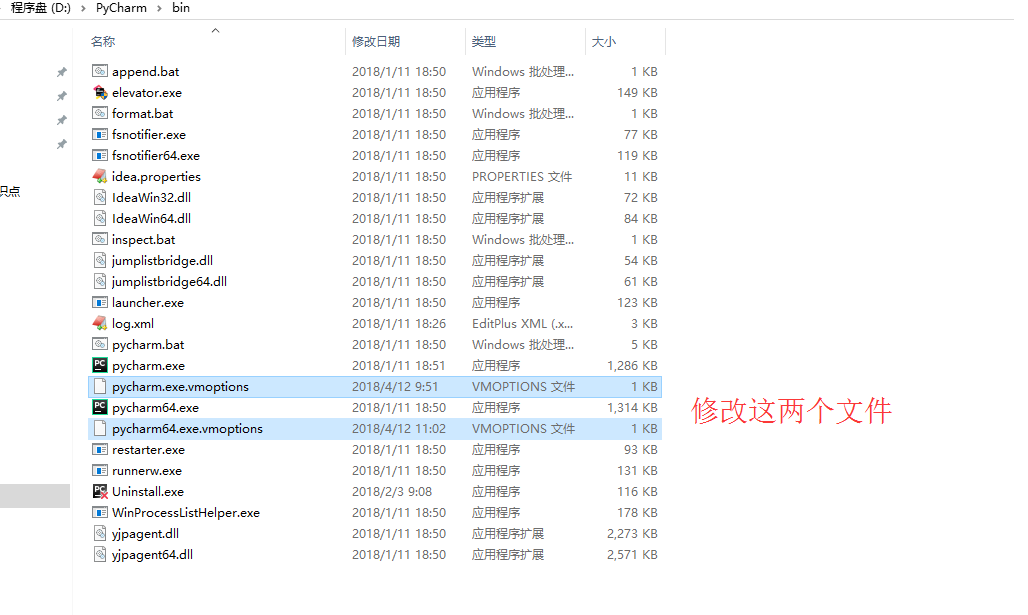Toggle sort direction arrow above 名称
Viewport: 1028px width, 615px height.
tap(215, 30)
